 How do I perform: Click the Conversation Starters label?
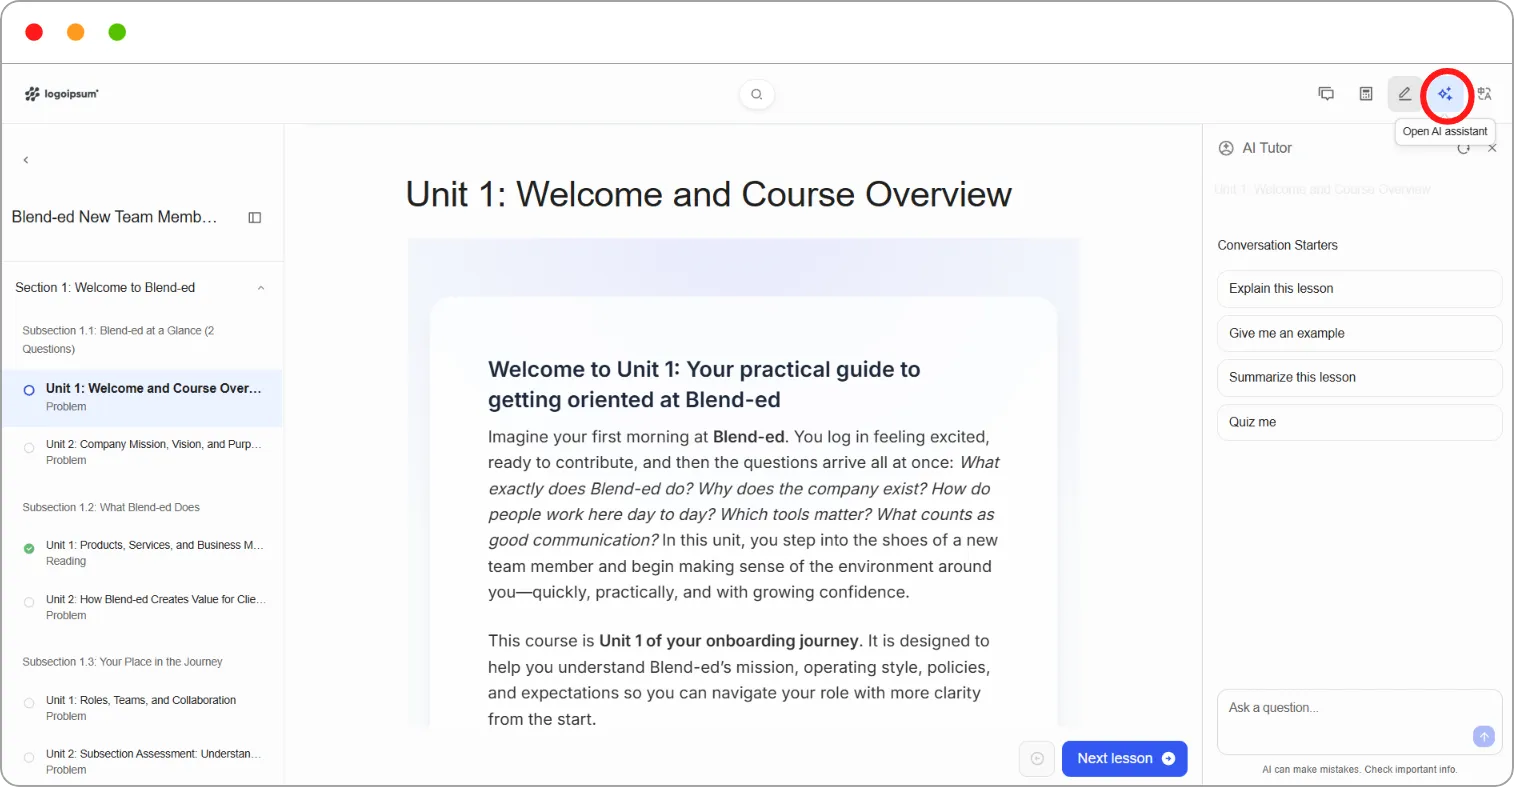(1277, 245)
